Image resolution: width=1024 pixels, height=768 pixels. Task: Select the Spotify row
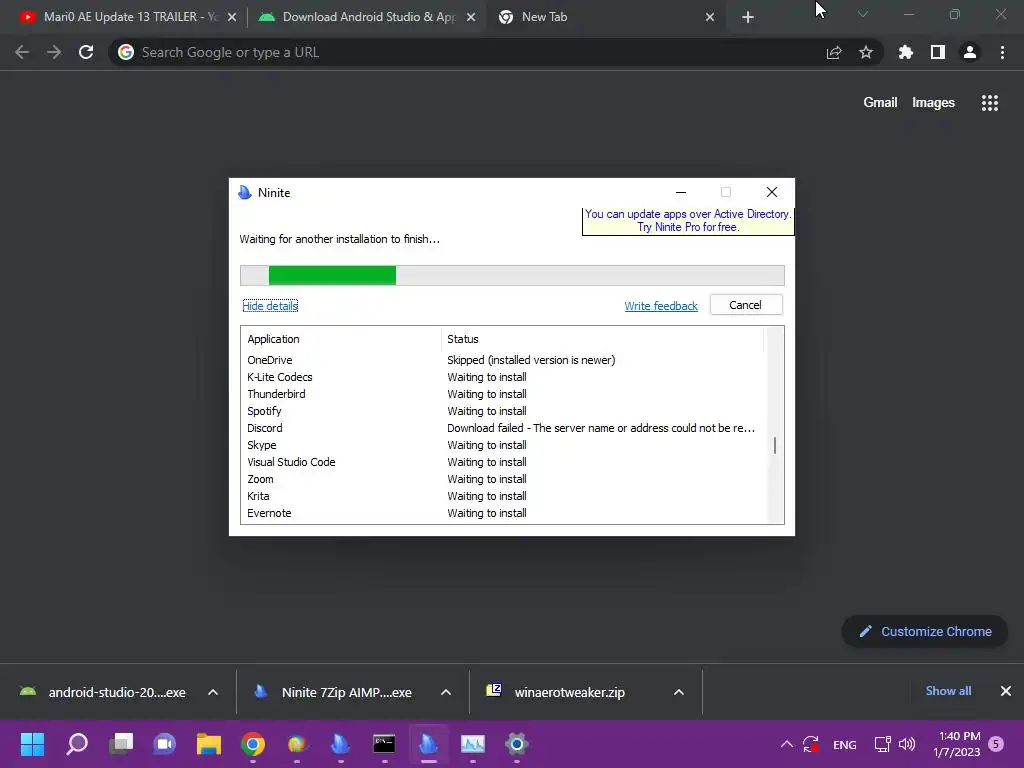point(503,411)
